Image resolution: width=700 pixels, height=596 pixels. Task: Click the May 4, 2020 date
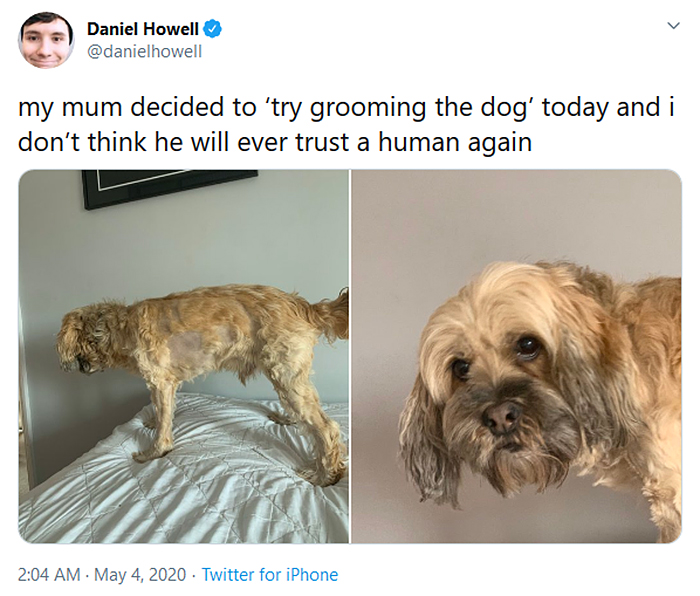tap(140, 574)
